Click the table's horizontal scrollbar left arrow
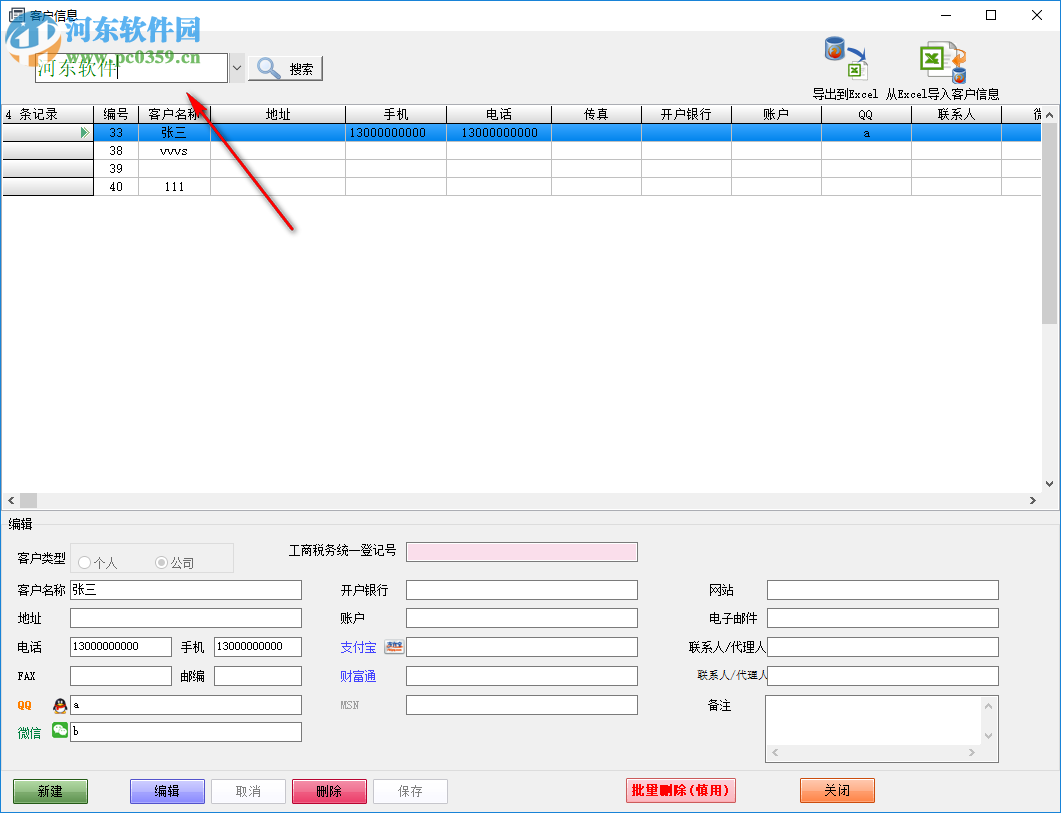The width and height of the screenshot is (1061, 813). point(11,500)
